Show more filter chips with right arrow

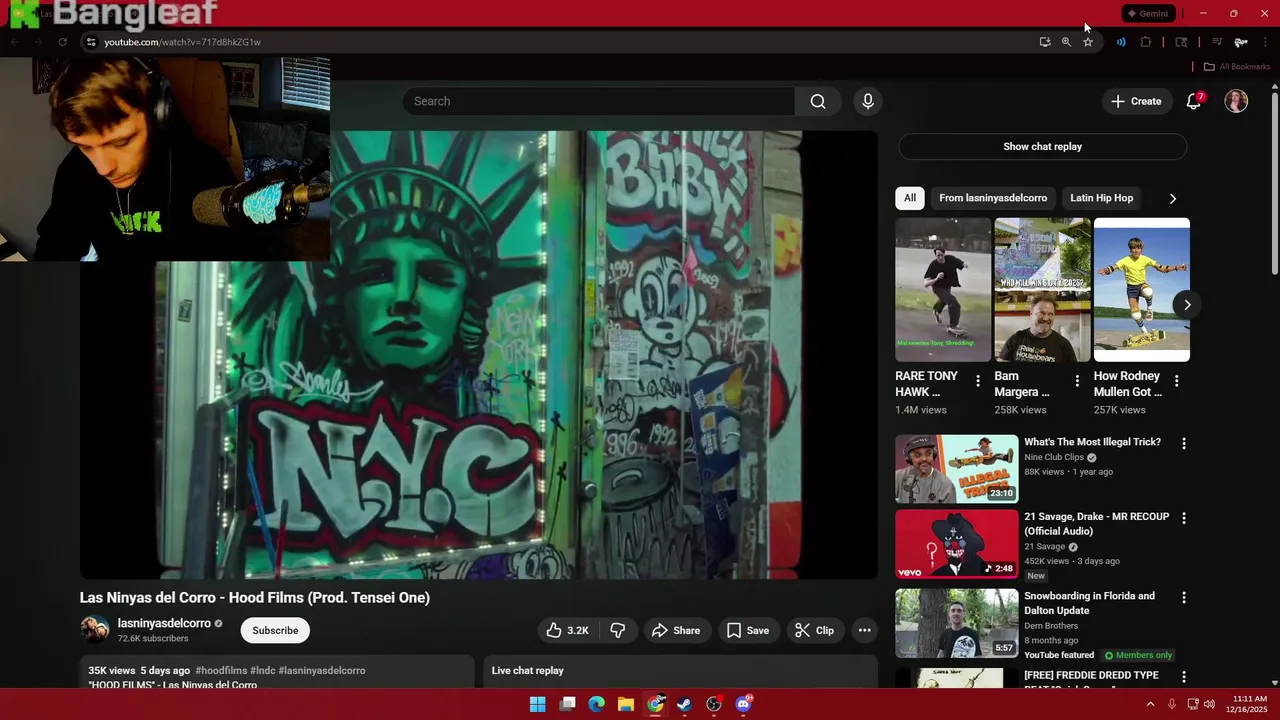(x=1173, y=198)
